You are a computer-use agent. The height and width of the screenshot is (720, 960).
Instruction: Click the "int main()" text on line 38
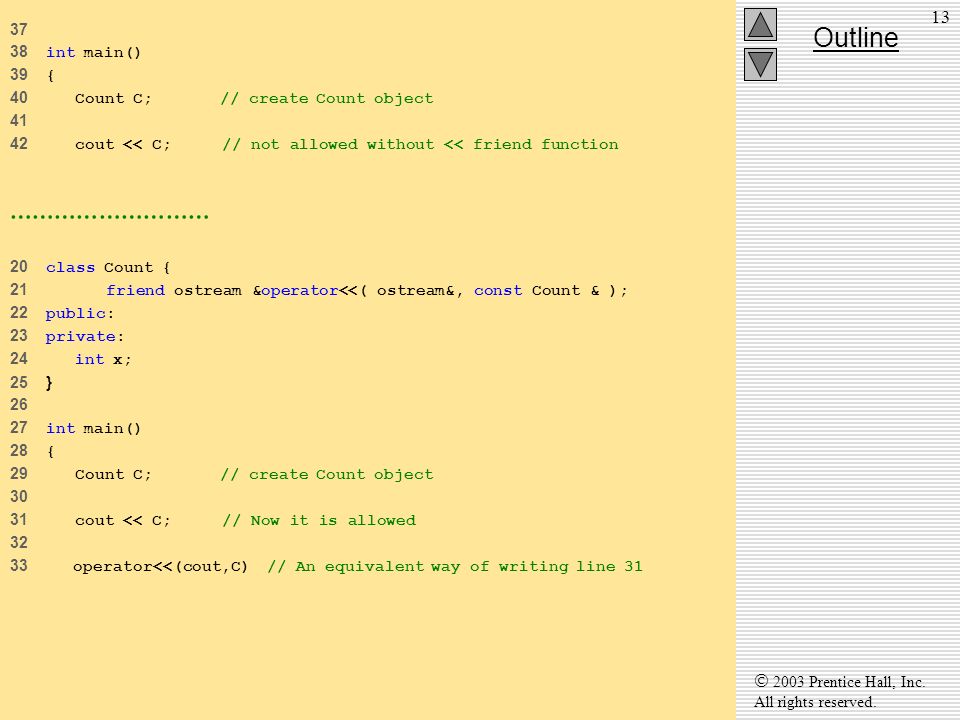94,53
